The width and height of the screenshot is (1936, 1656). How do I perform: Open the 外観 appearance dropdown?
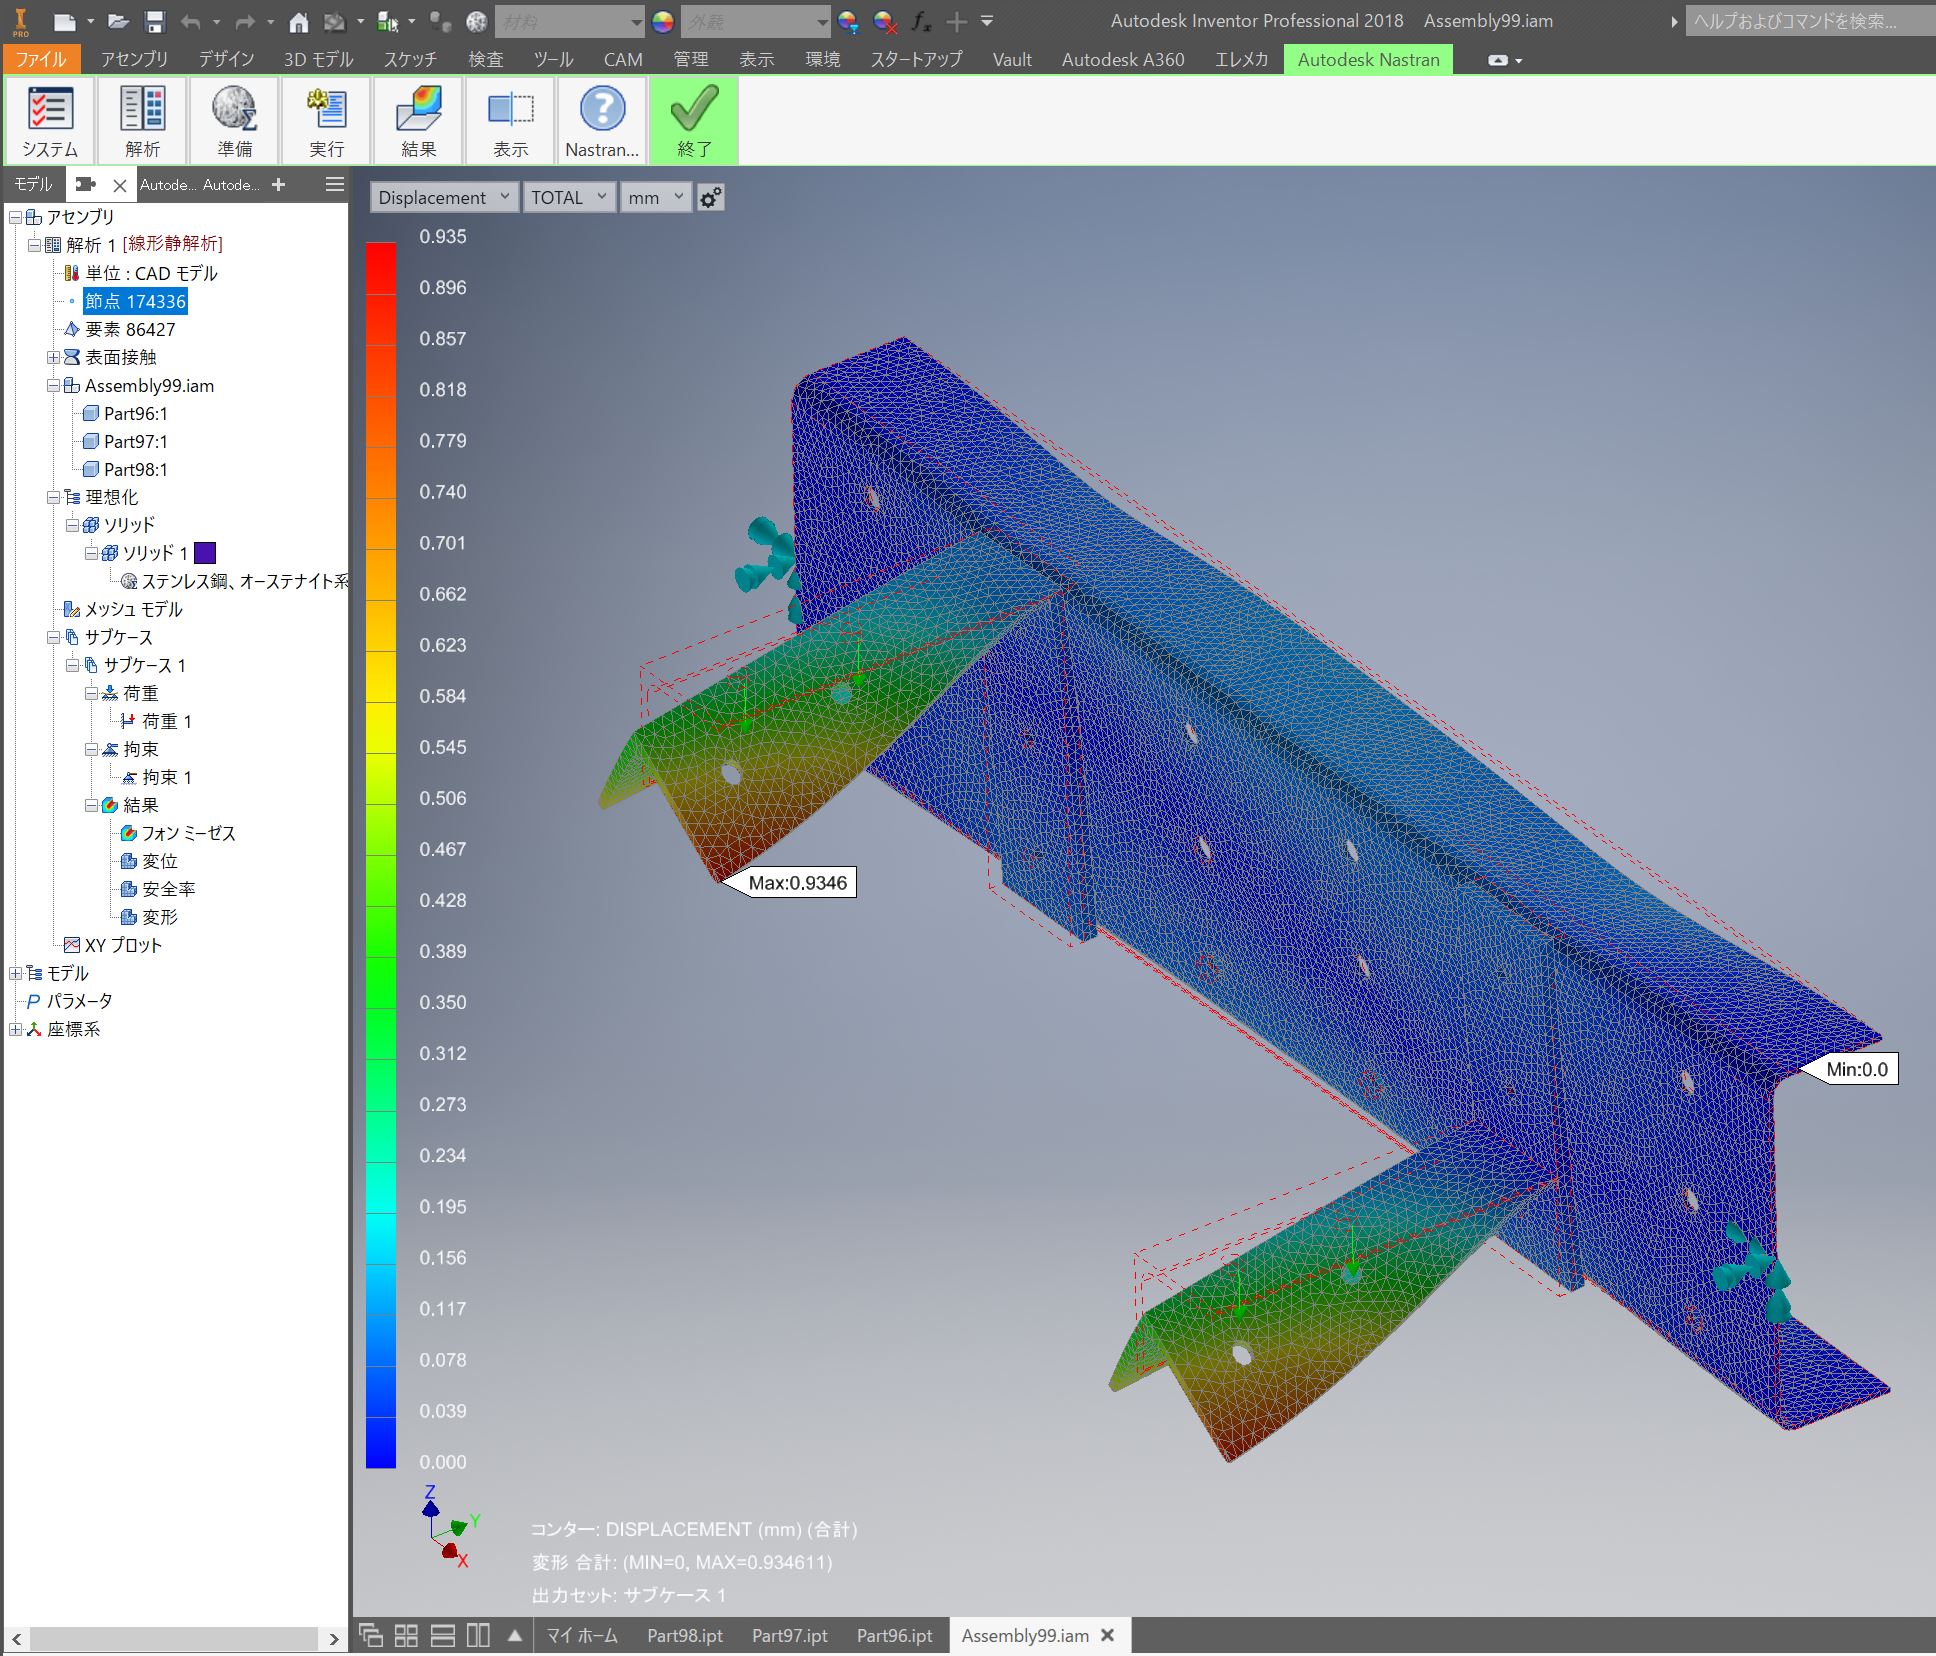pyautogui.click(x=756, y=21)
